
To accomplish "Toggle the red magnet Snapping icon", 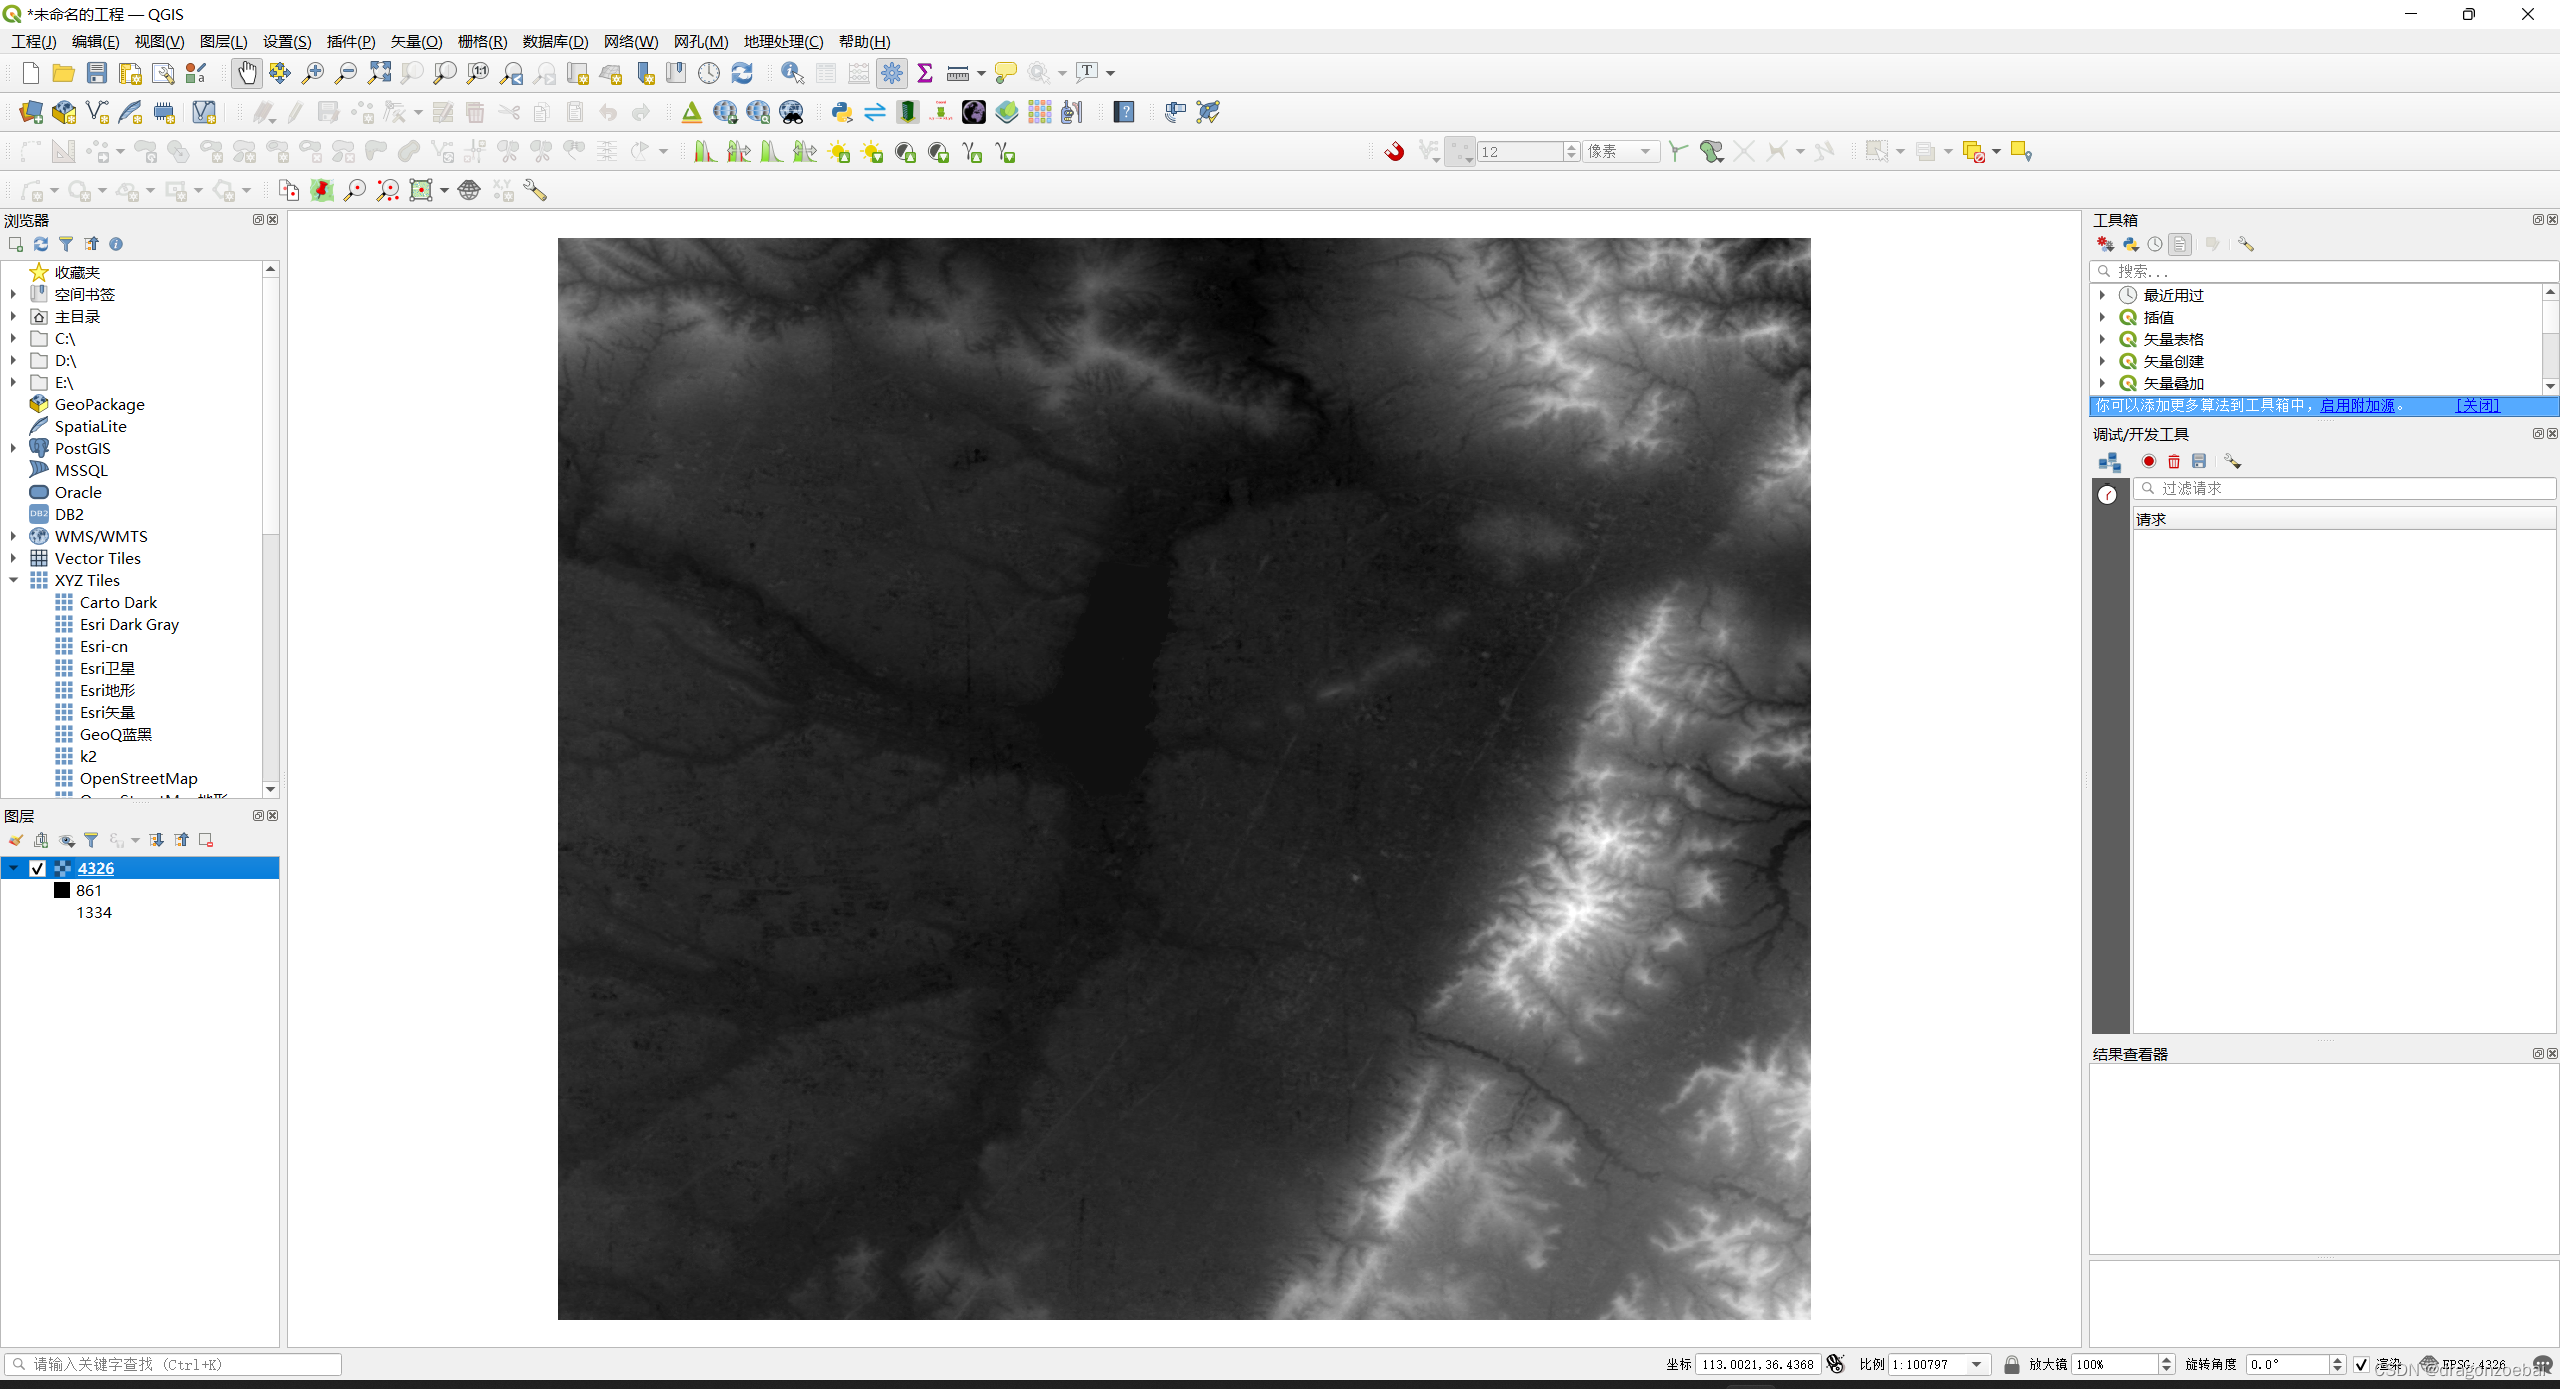I will click(1394, 152).
